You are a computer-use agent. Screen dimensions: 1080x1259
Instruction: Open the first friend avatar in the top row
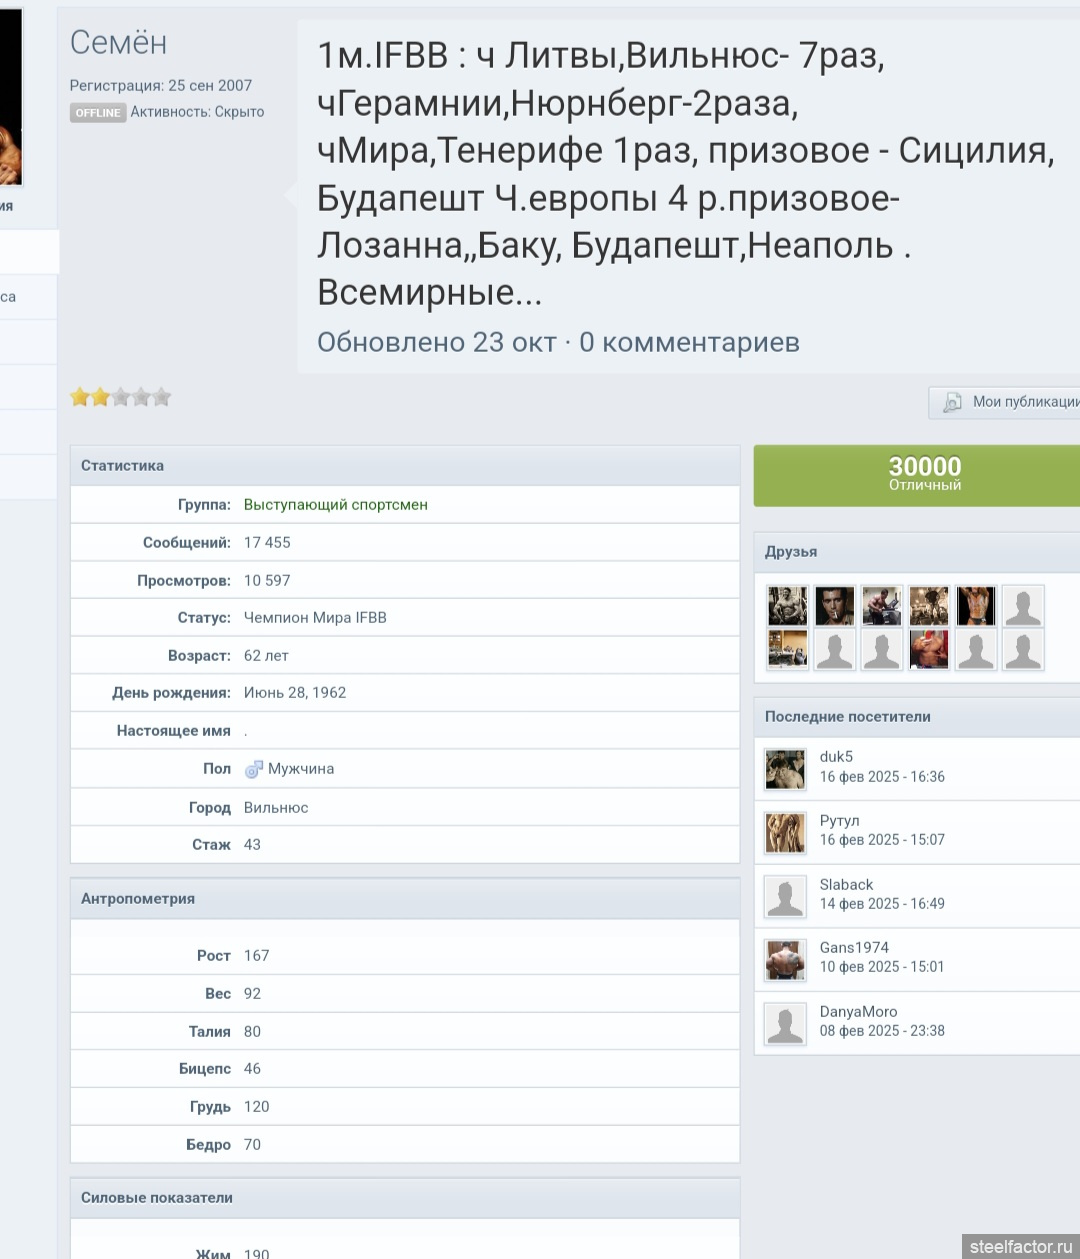(788, 606)
